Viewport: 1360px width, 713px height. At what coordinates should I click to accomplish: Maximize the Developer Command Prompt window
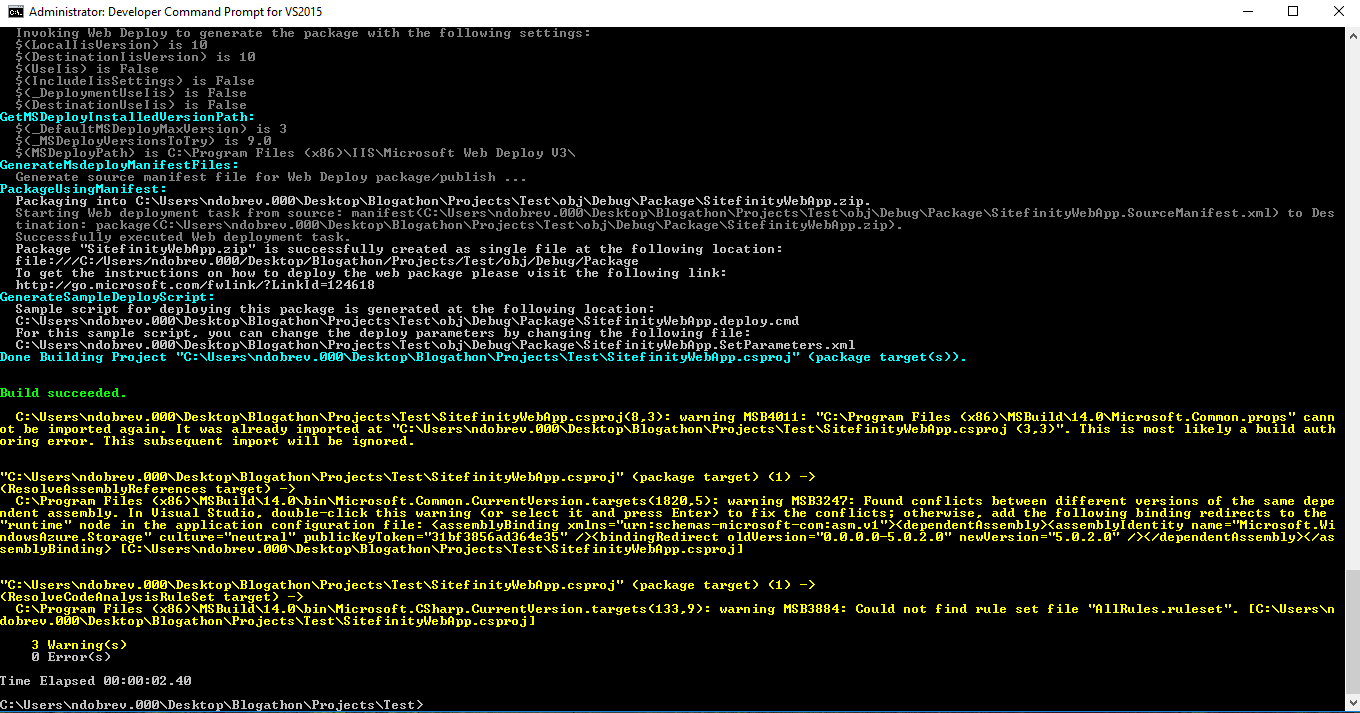click(1293, 12)
